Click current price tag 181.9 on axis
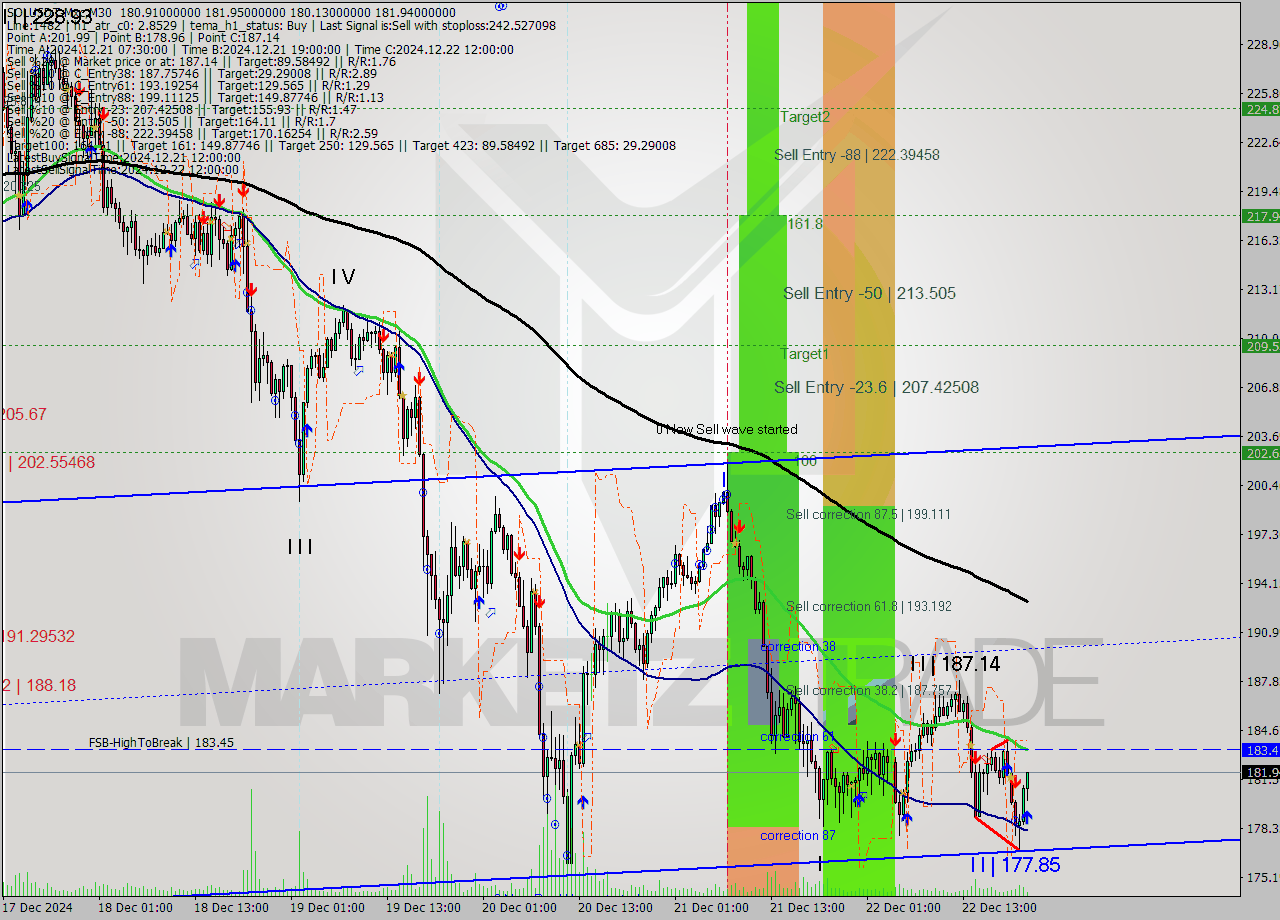This screenshot has width=1280, height=920. pyautogui.click(x=1260, y=772)
